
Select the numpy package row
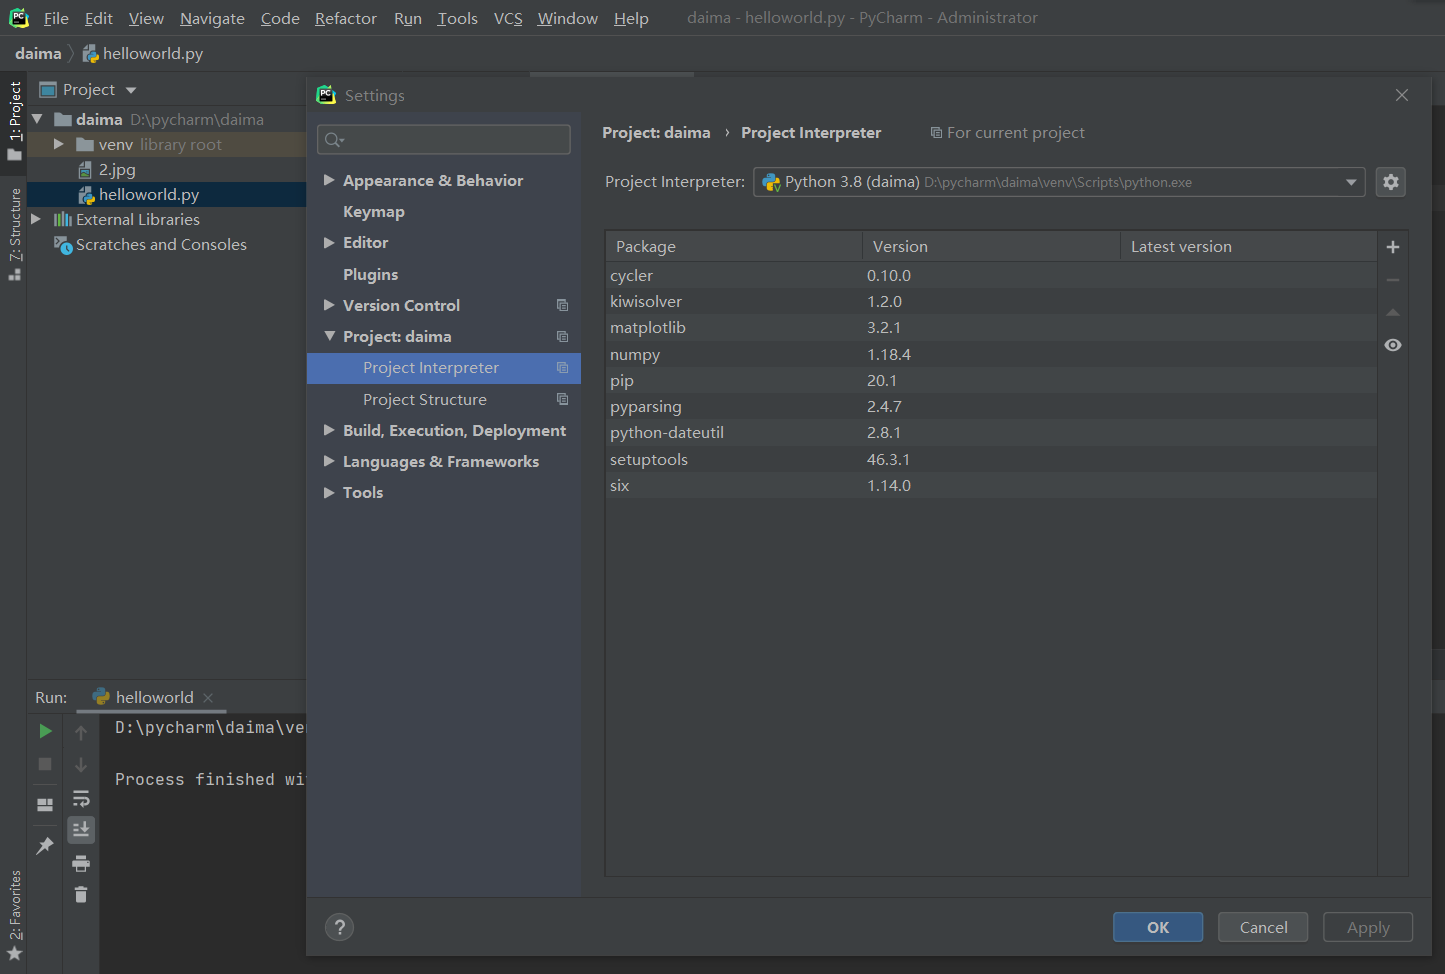991,354
